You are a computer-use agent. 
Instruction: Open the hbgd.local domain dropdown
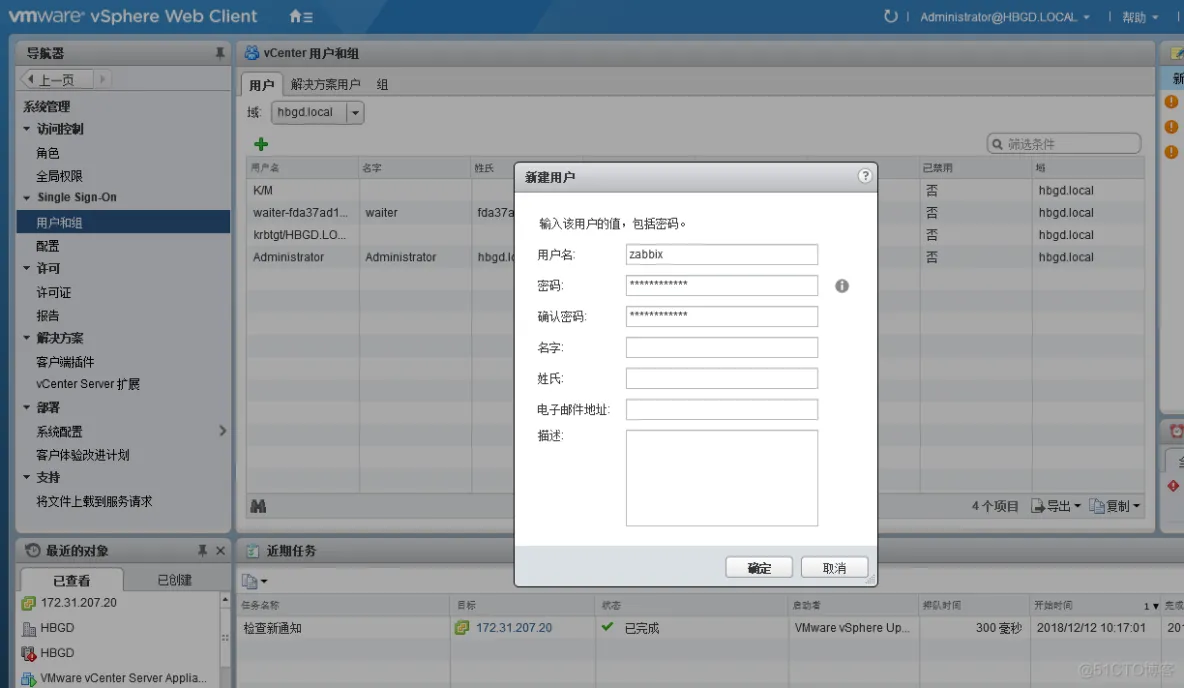[354, 113]
